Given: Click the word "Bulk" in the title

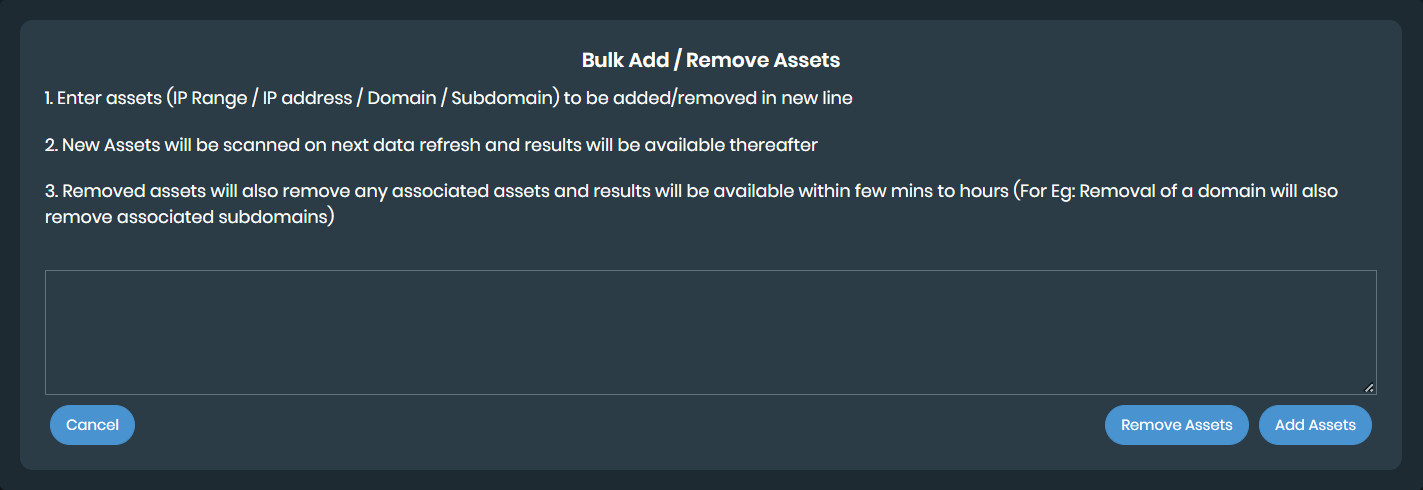Looking at the screenshot, I should pyautogui.click(x=603, y=60).
